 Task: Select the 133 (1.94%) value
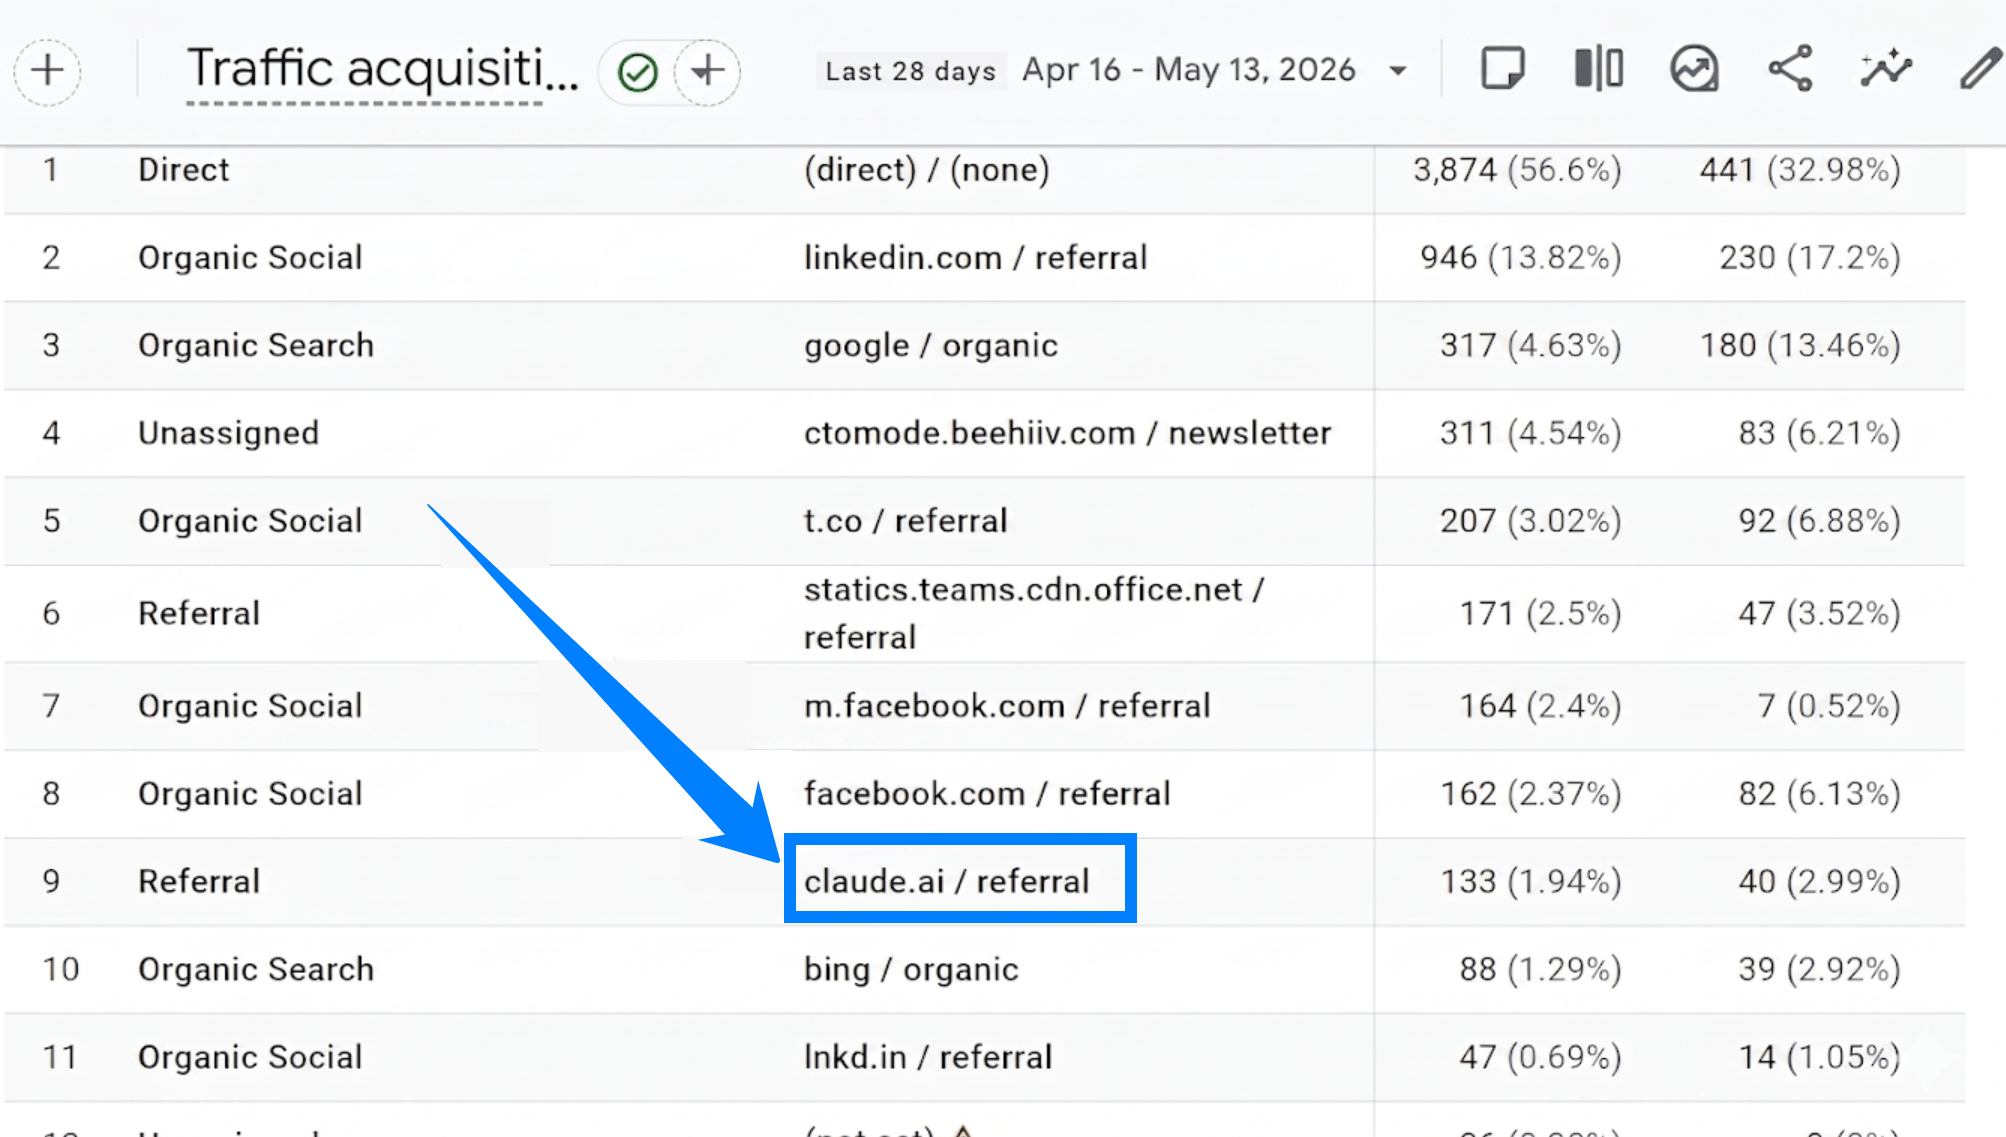click(1530, 882)
